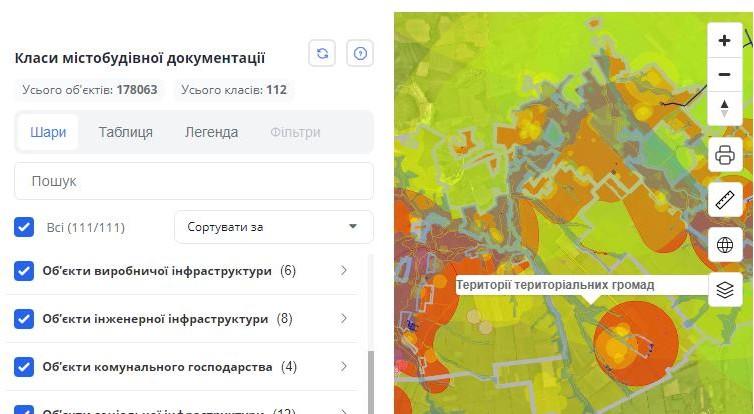
Task: Uncheck the Всі (111/111) checkbox
Action: click(25, 227)
